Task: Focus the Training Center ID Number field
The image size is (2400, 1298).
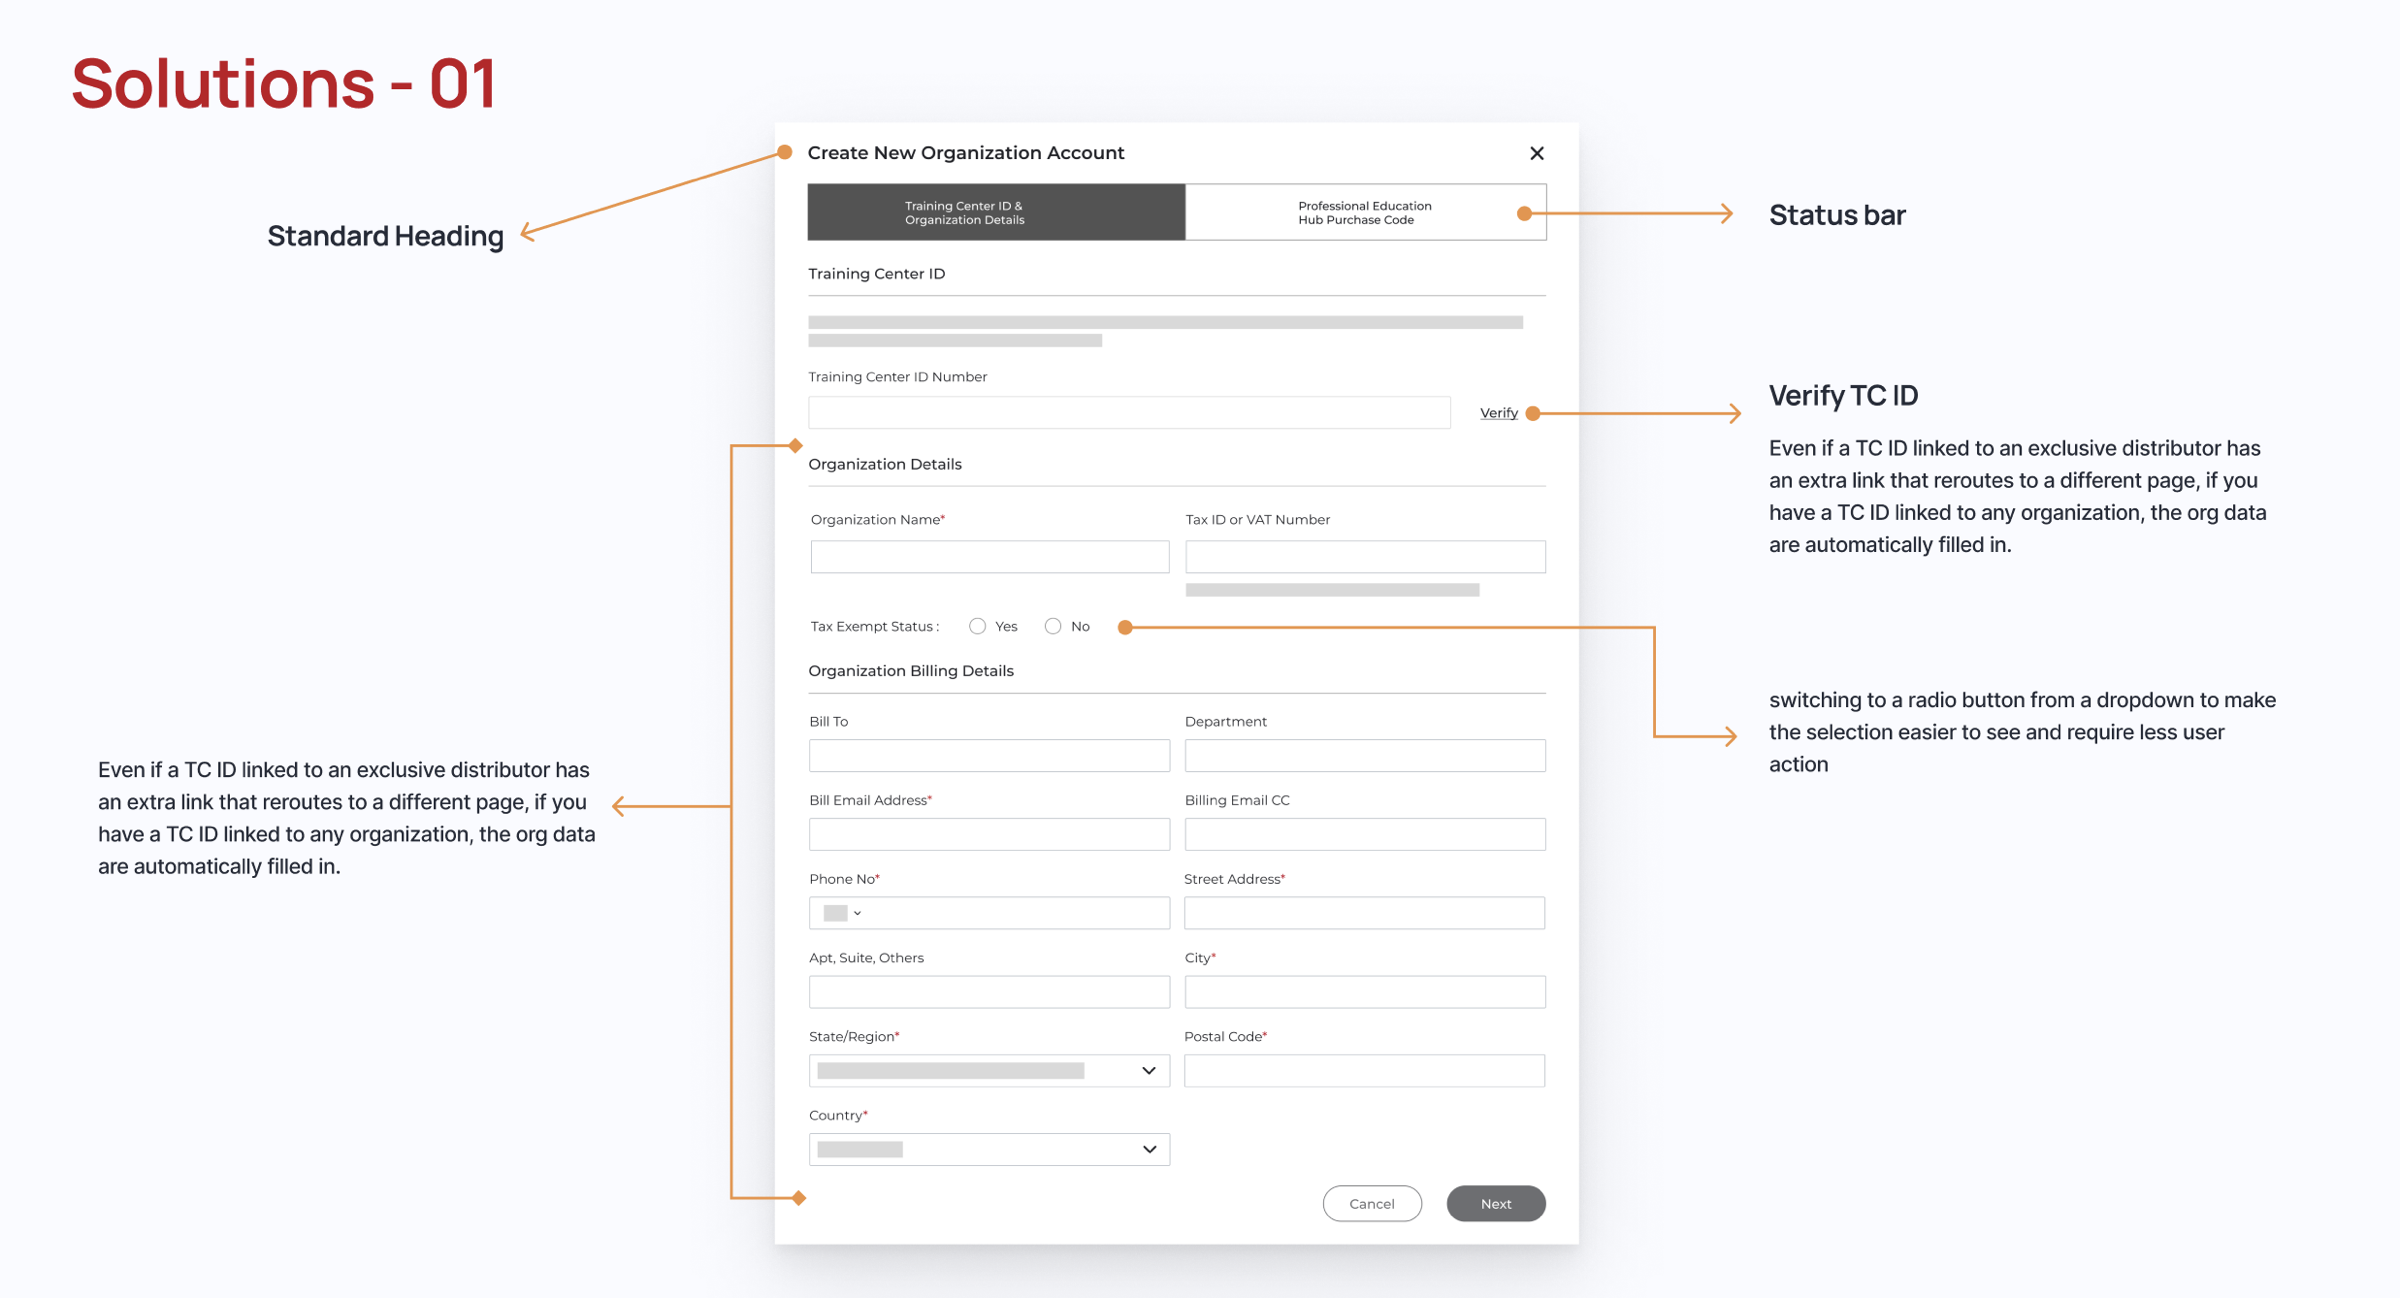Action: [x=1129, y=412]
